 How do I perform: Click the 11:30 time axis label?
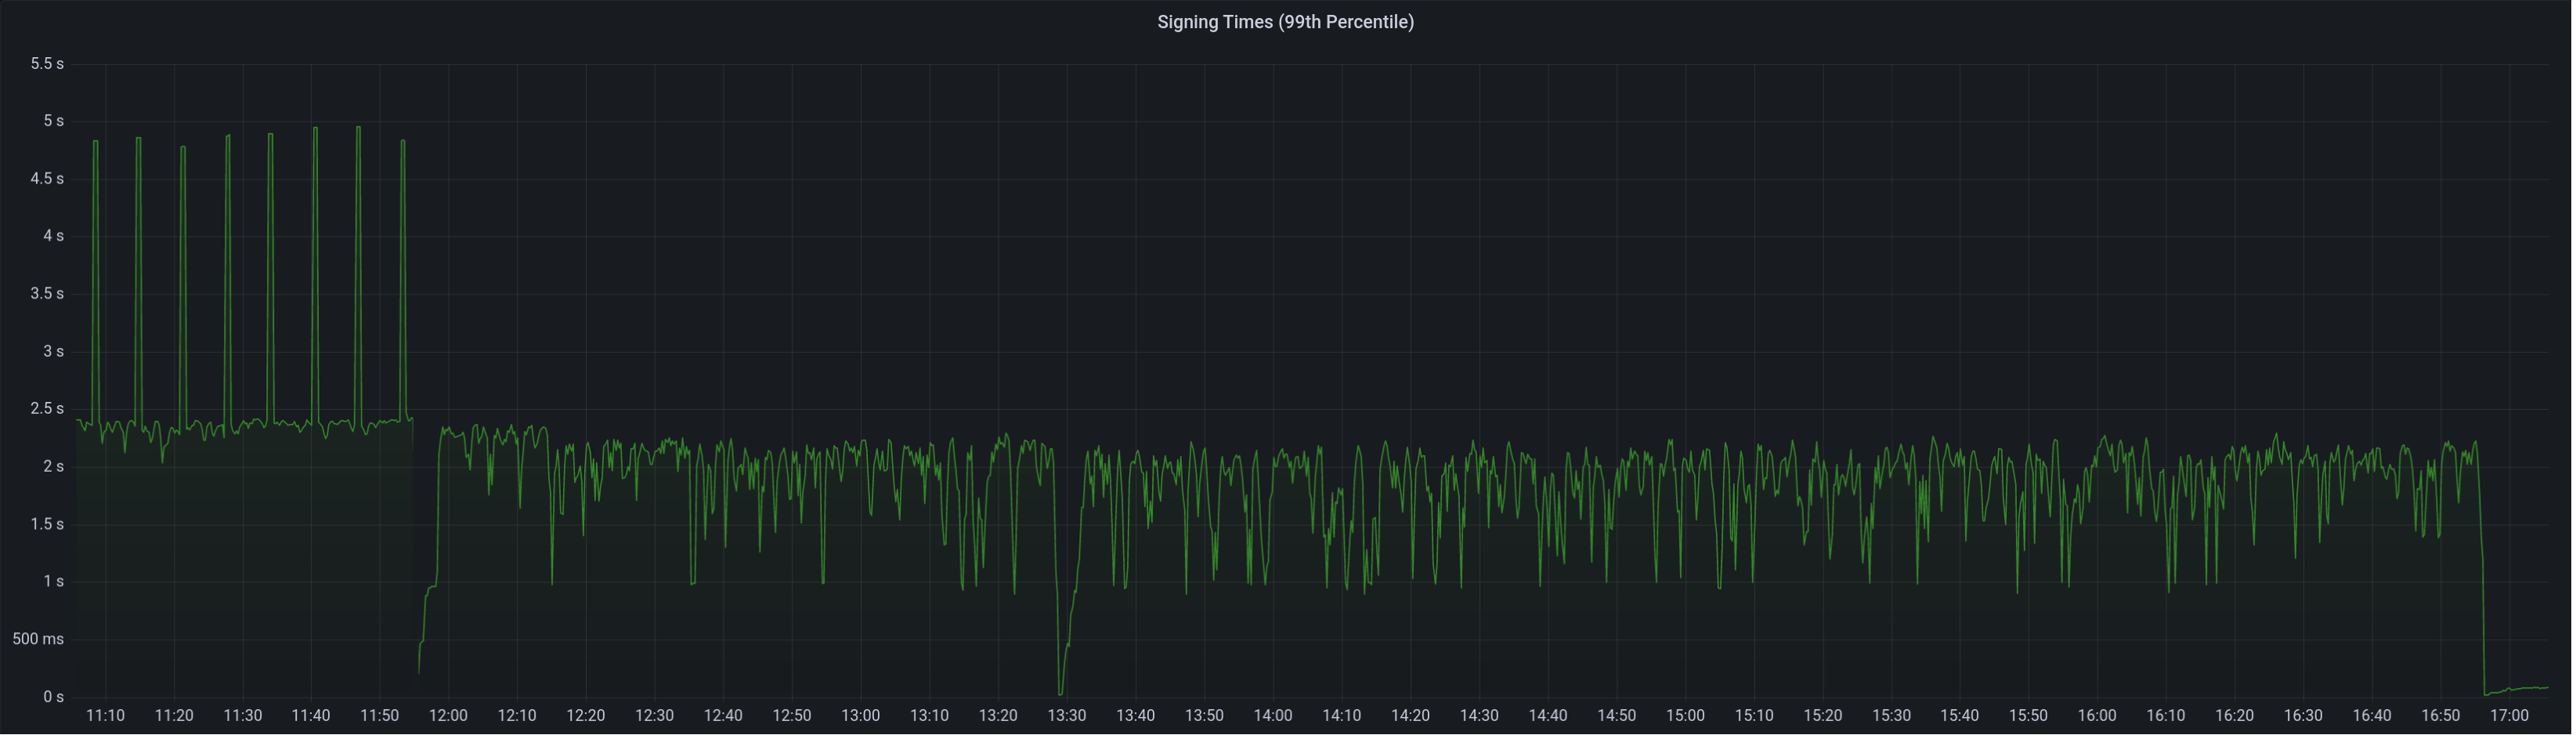[242, 716]
